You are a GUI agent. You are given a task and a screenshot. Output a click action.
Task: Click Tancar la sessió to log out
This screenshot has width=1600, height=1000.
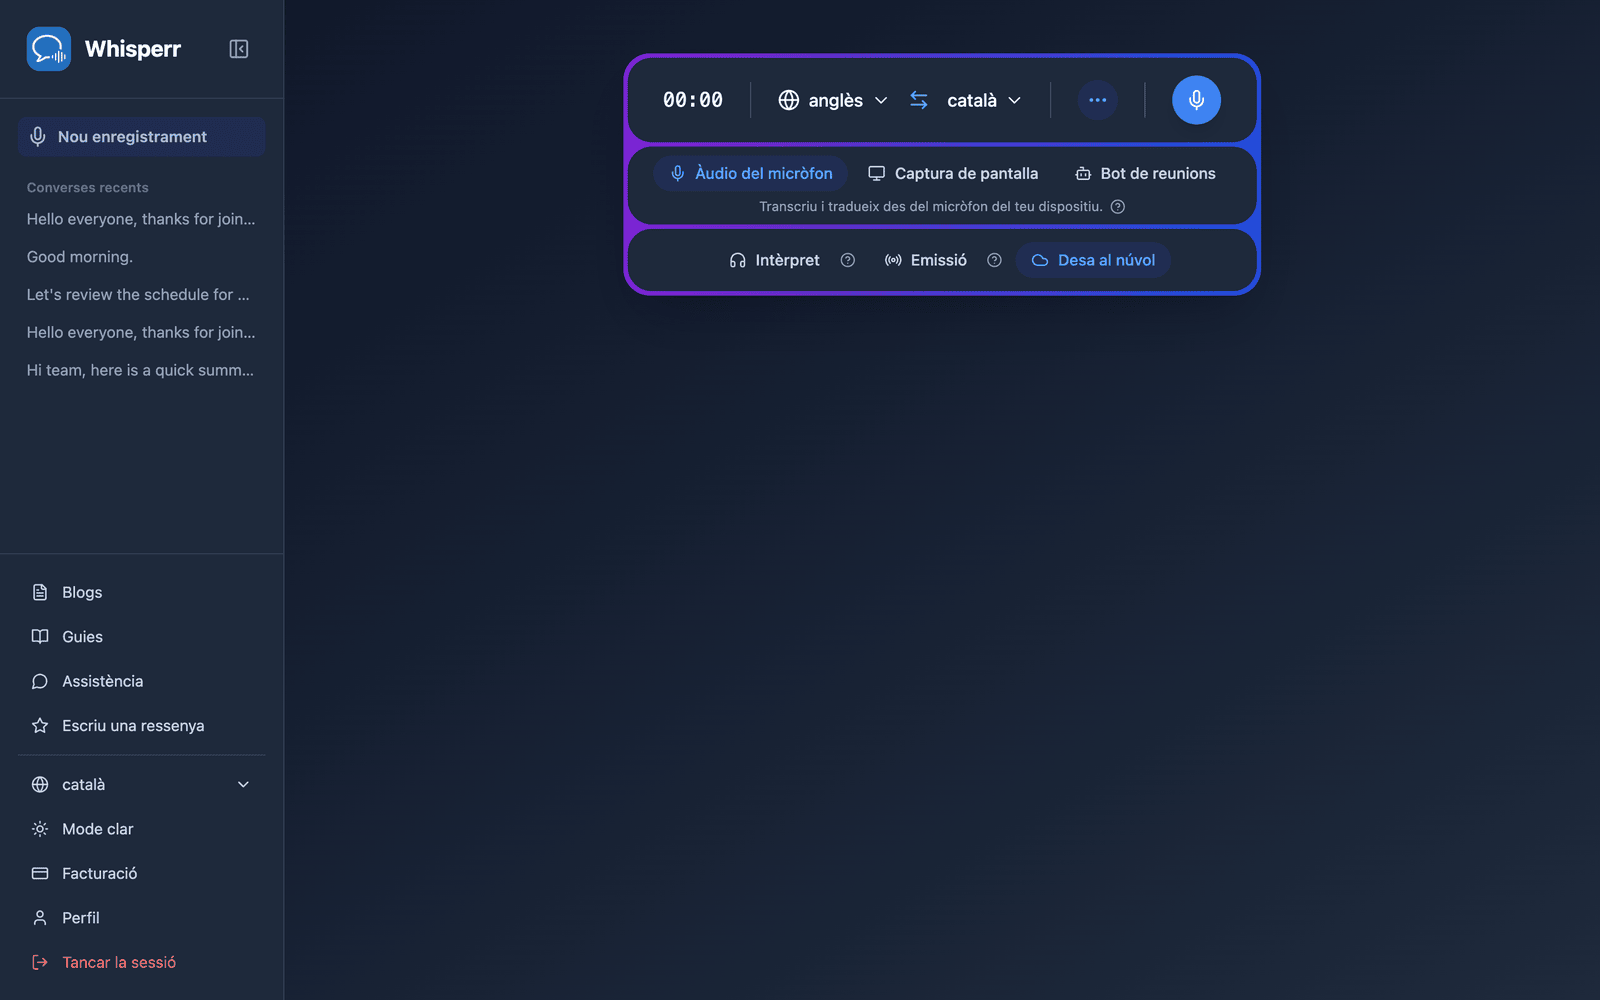coord(141,963)
